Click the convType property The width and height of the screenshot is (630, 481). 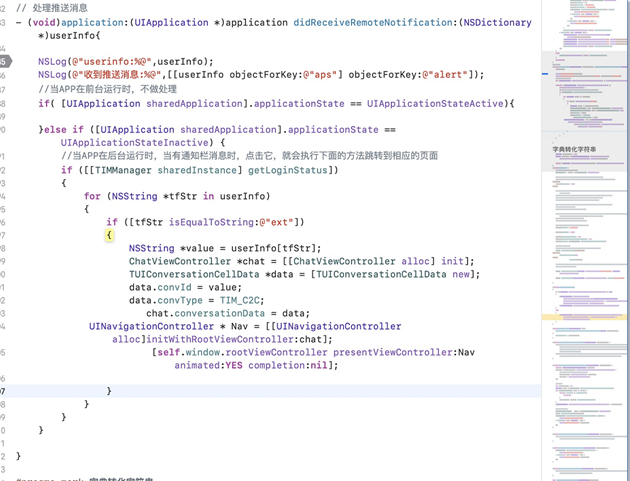[x=180, y=301]
